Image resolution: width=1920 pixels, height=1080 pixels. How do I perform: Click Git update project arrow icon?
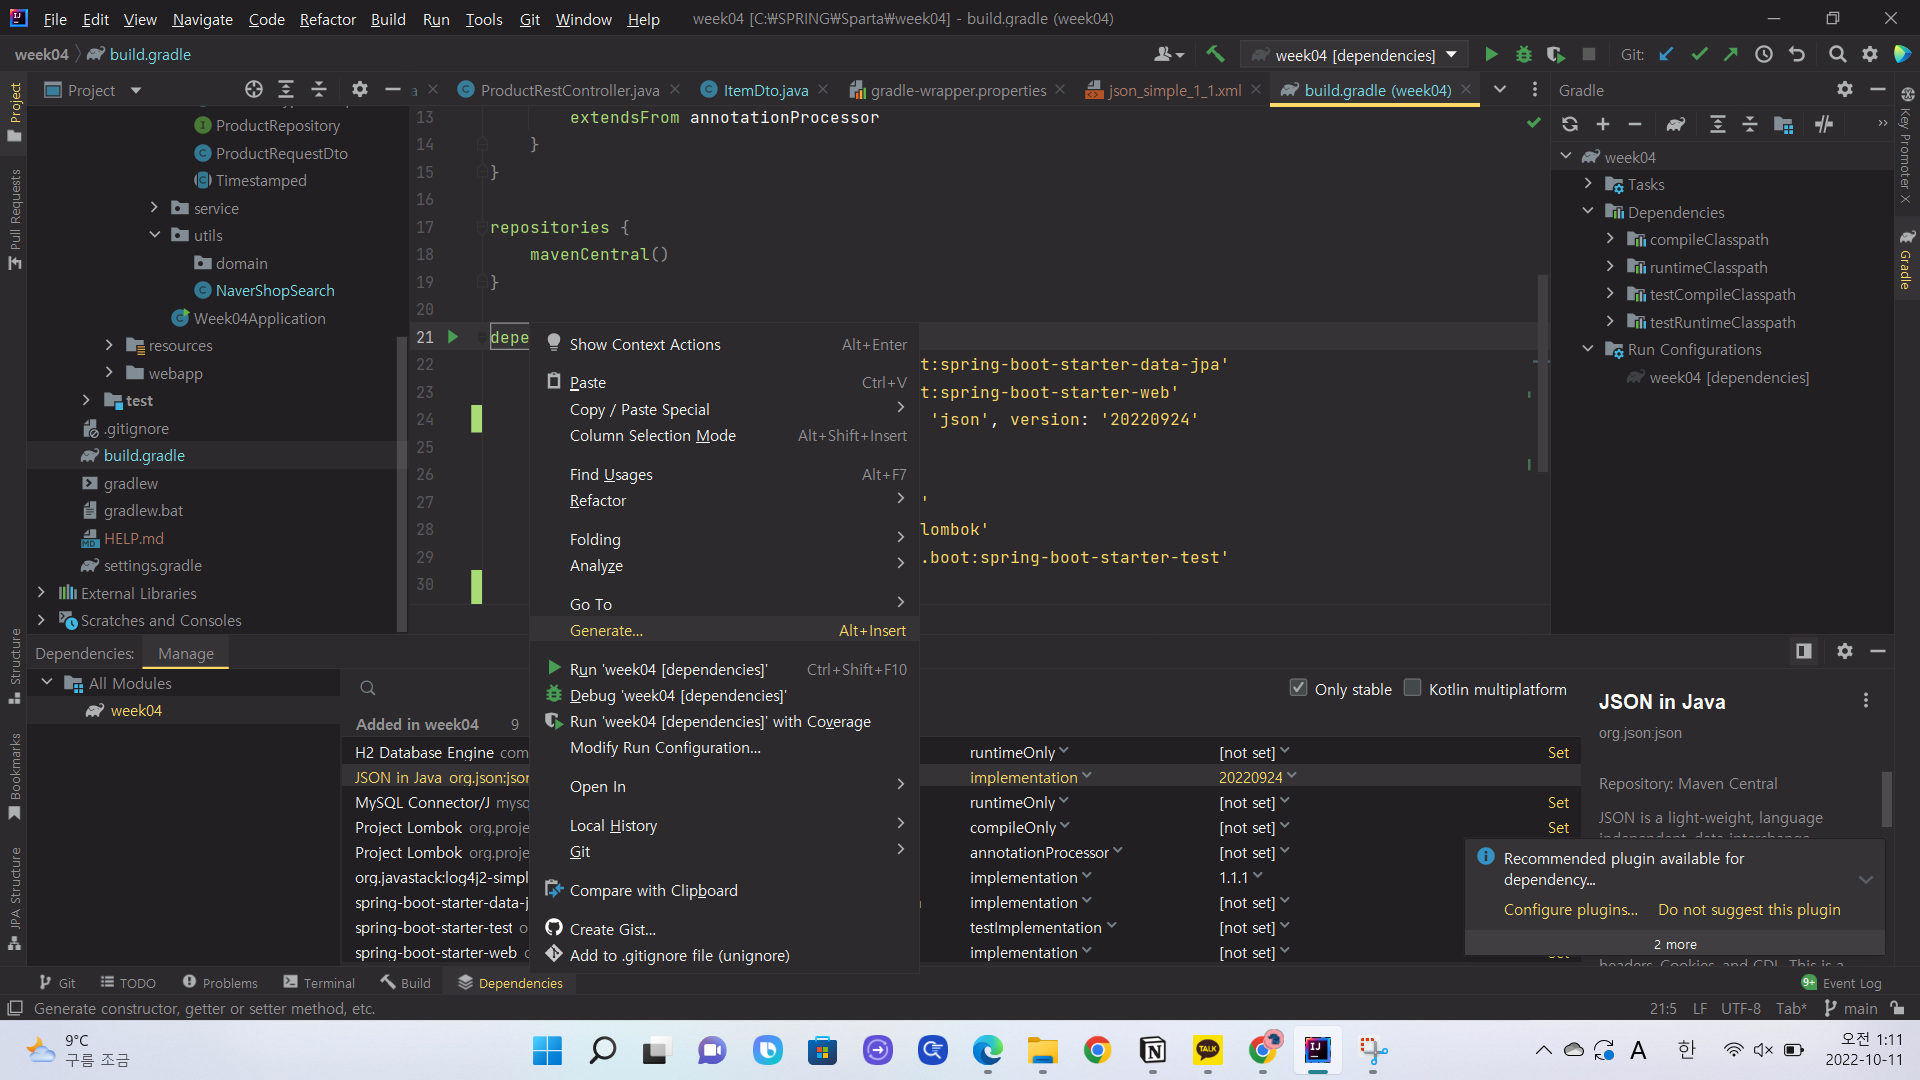pyautogui.click(x=1666, y=55)
